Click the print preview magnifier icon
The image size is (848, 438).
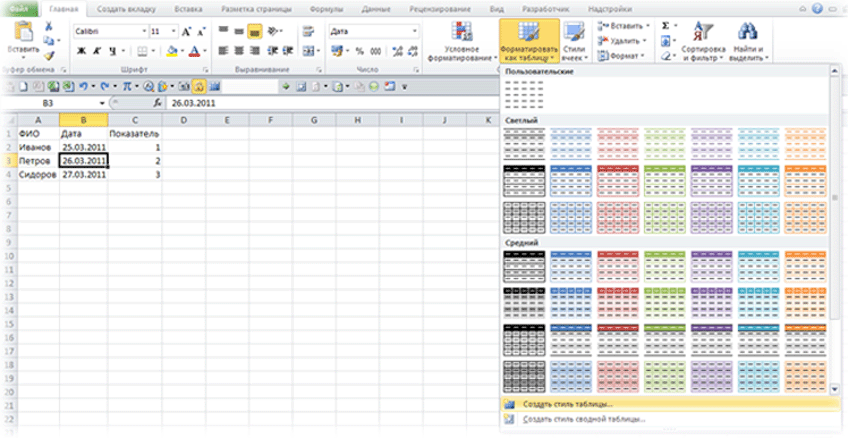(x=149, y=87)
